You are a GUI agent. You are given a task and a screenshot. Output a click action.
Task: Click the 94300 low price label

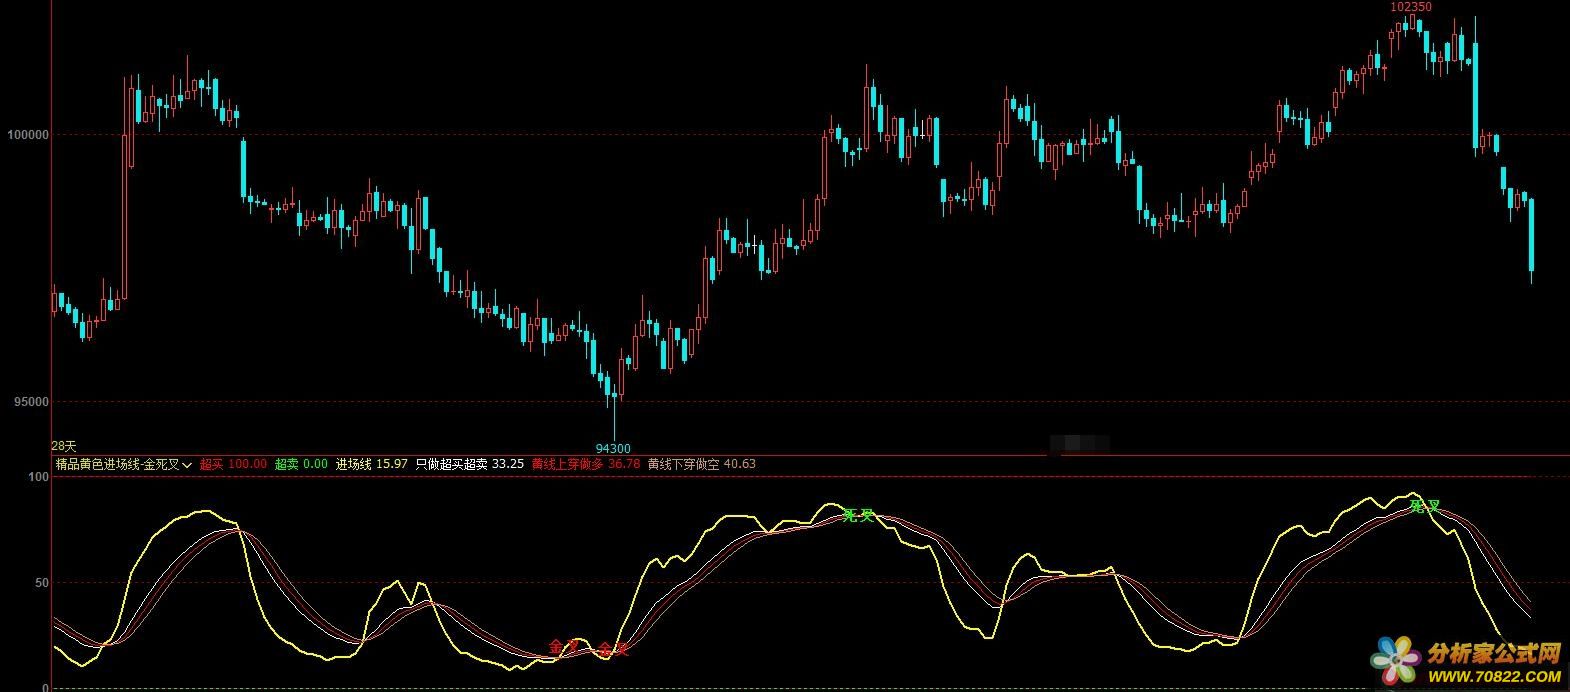613,449
